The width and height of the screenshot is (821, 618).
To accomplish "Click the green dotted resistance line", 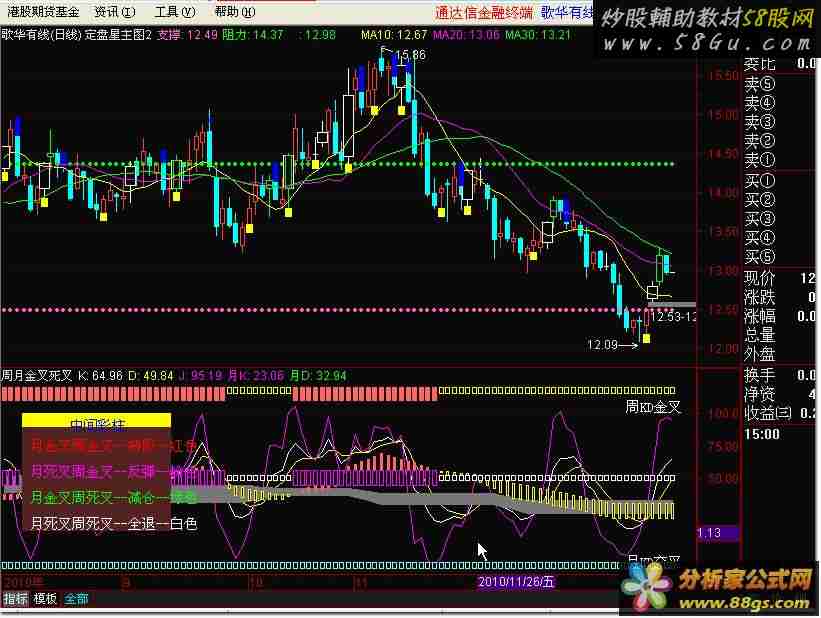I will tap(337, 164).
